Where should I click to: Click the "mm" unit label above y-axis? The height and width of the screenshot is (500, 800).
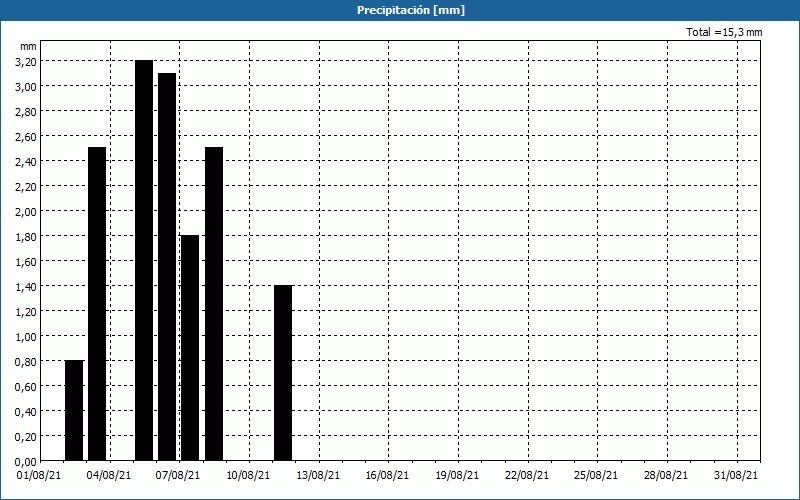pos(29,46)
